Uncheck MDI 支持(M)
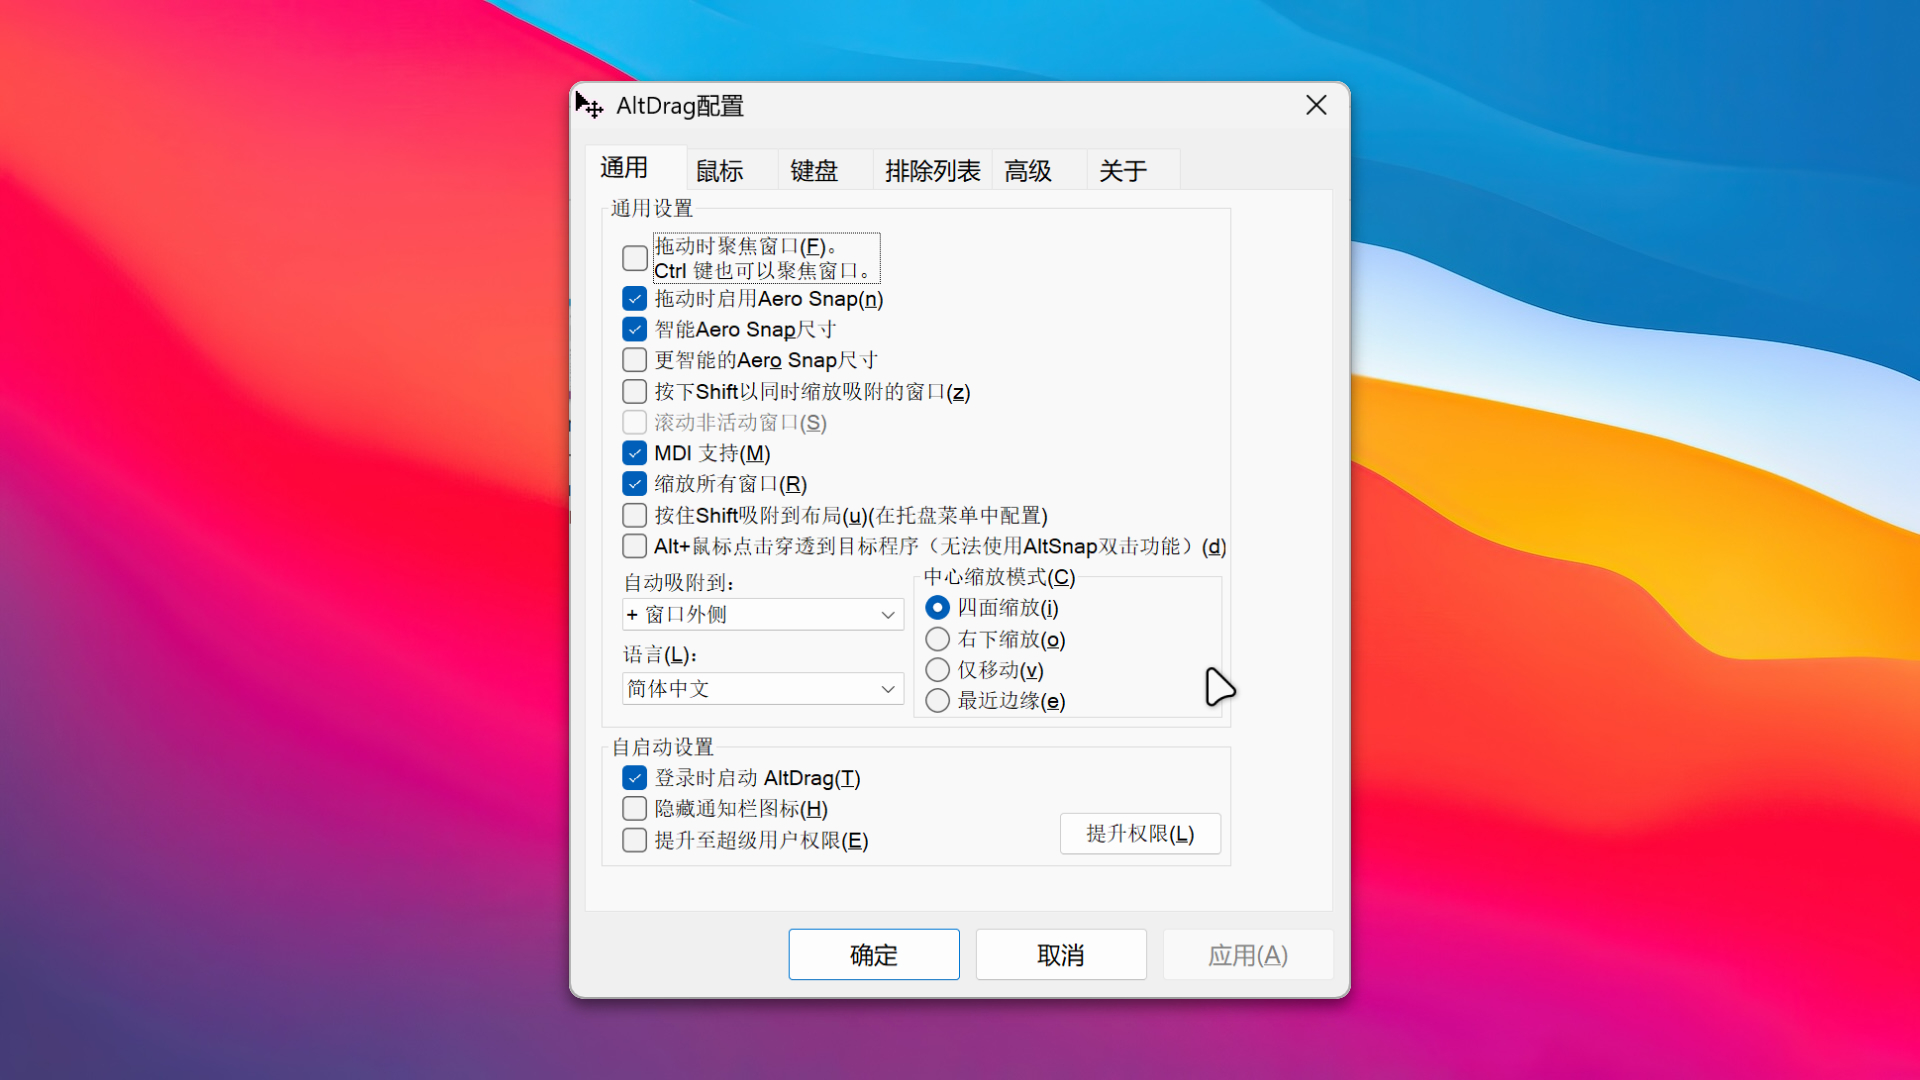This screenshot has height=1080, width=1920. coord(635,453)
